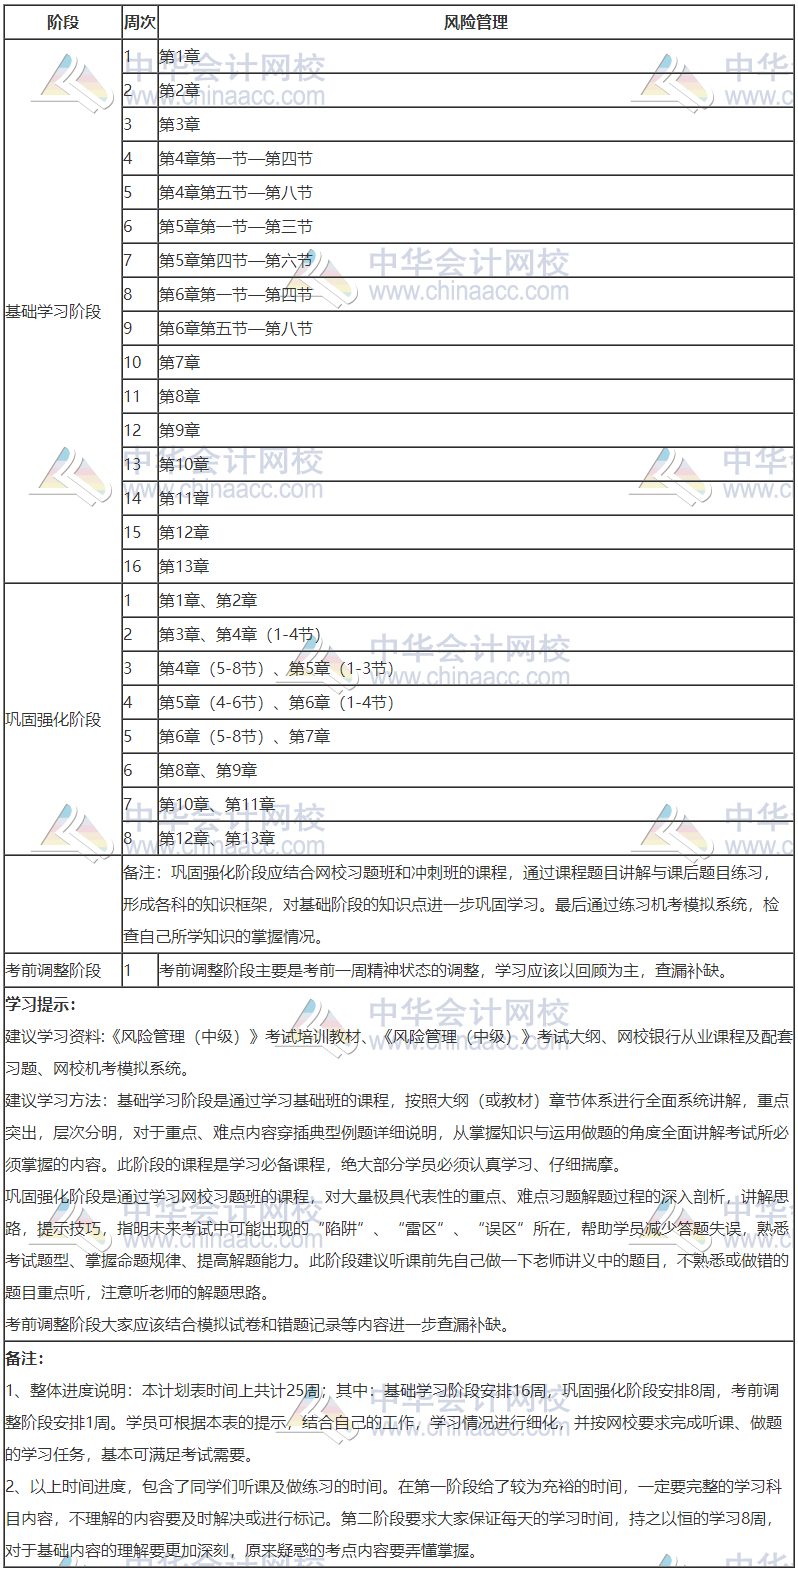Viewport: 798px width, 1574px height.
Task: Select '第5章第一节—第三节' row text
Action: point(236,227)
